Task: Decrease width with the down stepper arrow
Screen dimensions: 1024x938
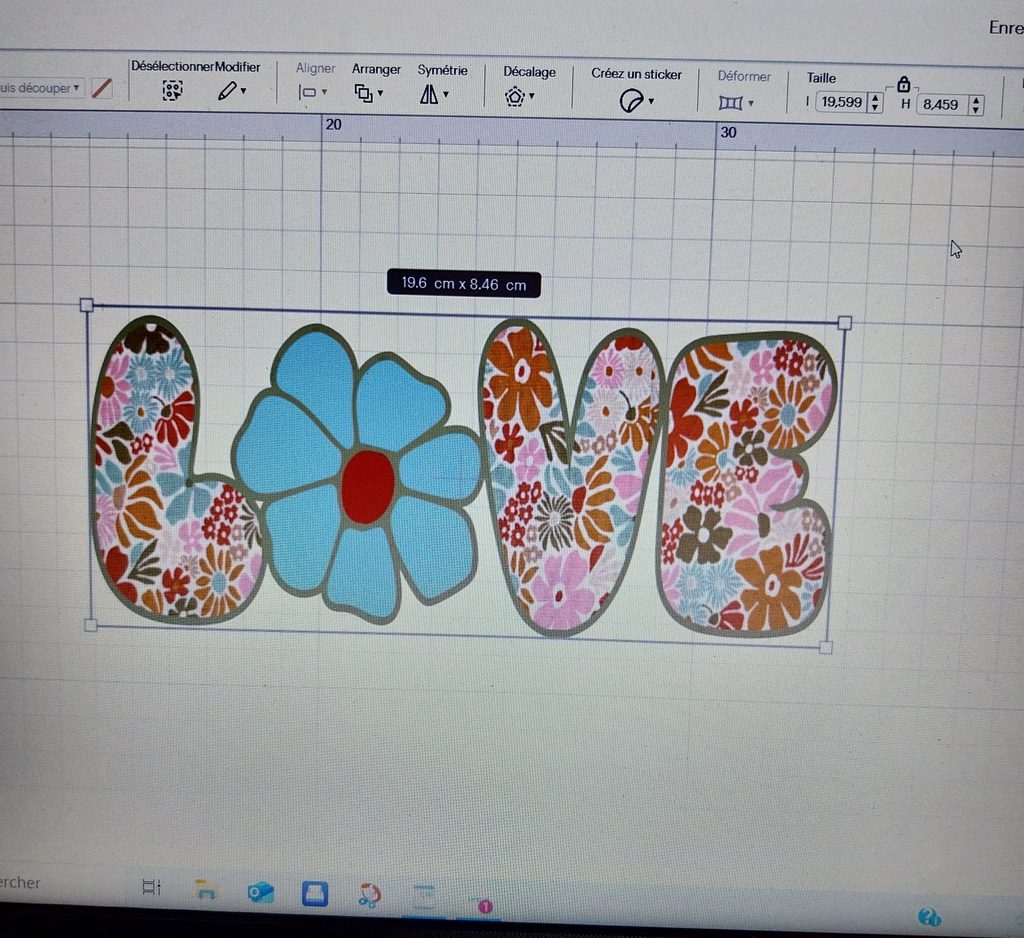Action: coord(875,108)
